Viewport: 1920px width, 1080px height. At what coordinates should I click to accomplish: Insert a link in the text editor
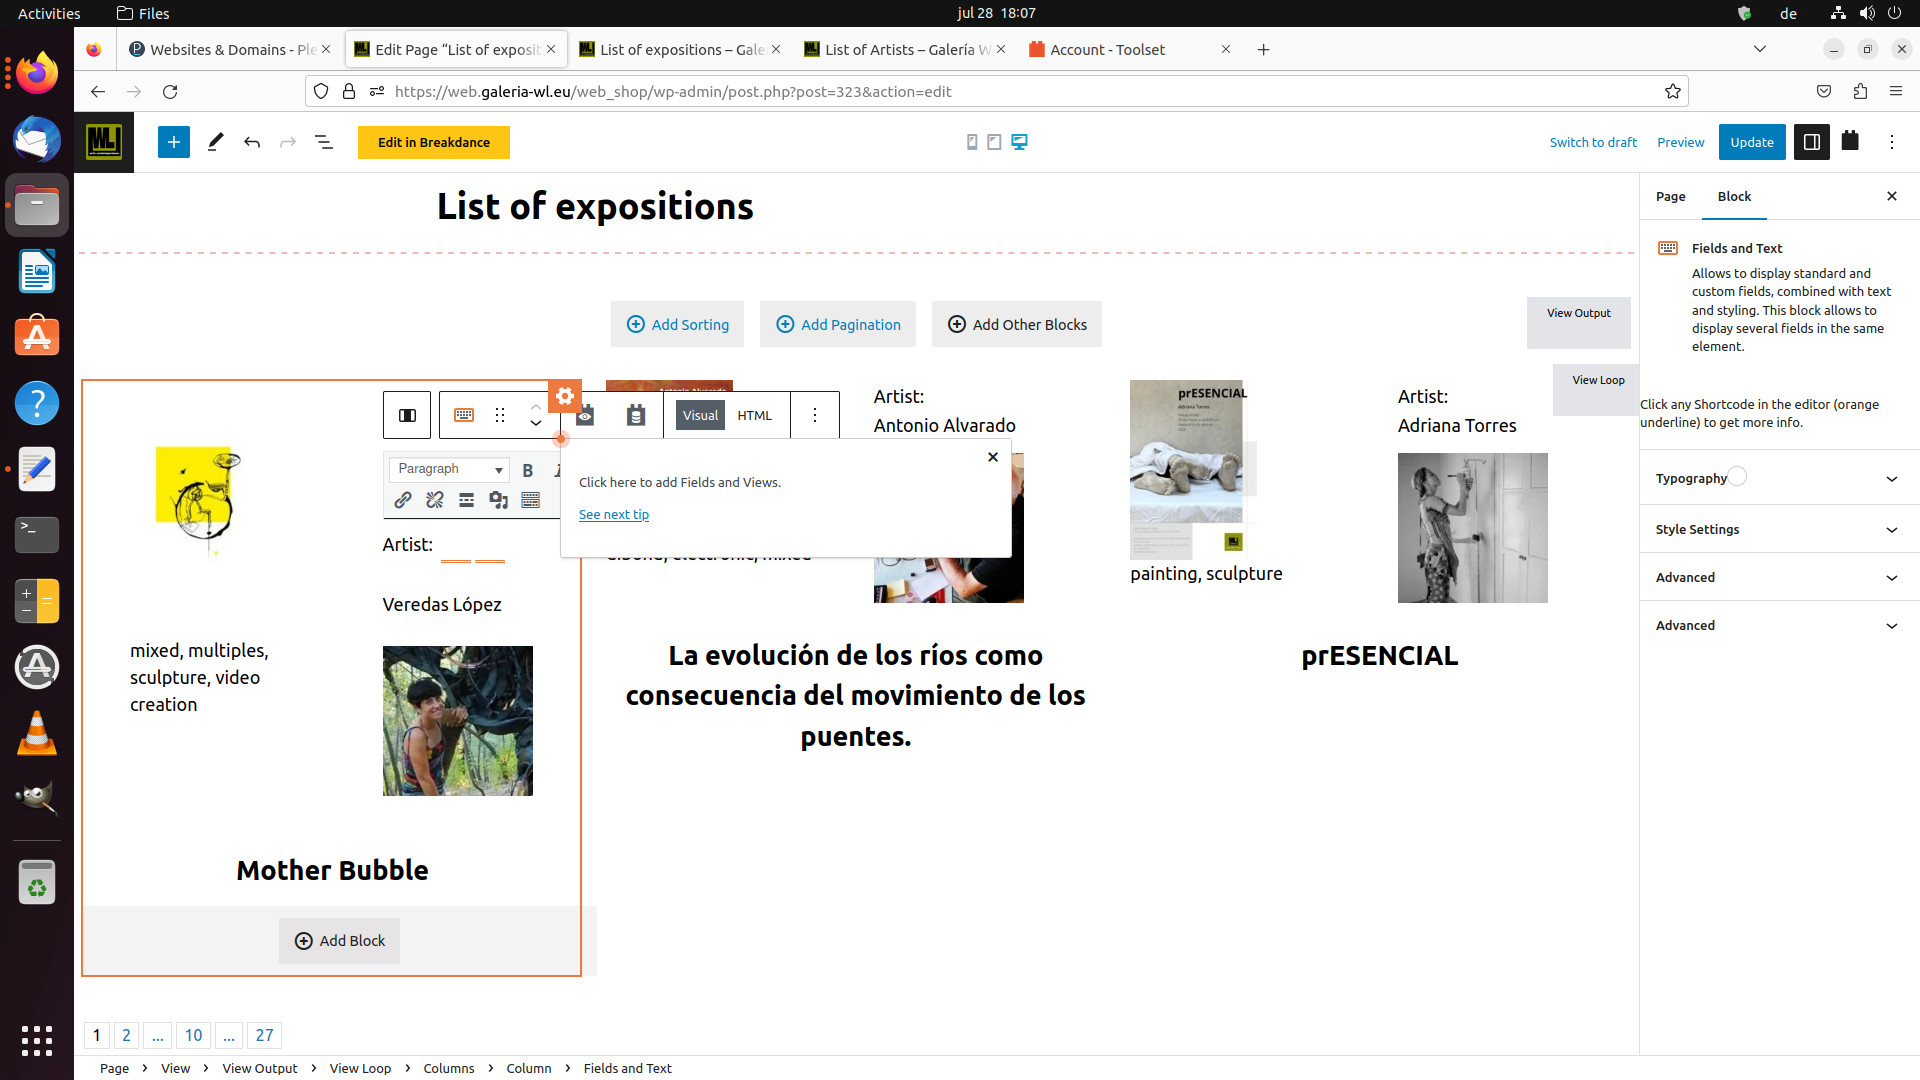tap(403, 500)
